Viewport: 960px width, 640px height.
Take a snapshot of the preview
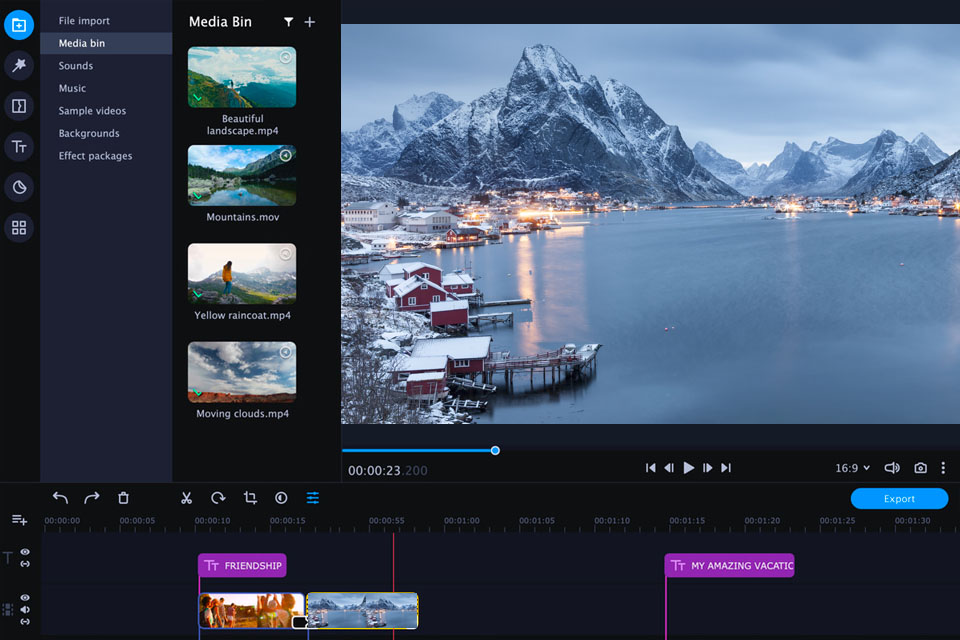coord(920,468)
